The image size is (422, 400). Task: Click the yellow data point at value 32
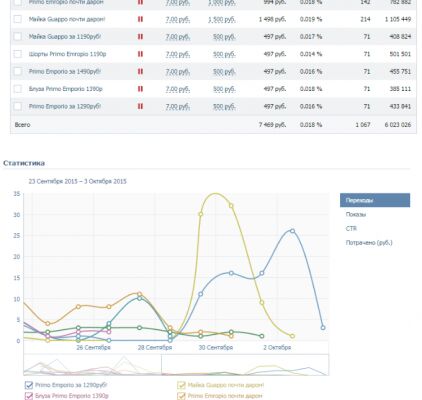(x=231, y=206)
